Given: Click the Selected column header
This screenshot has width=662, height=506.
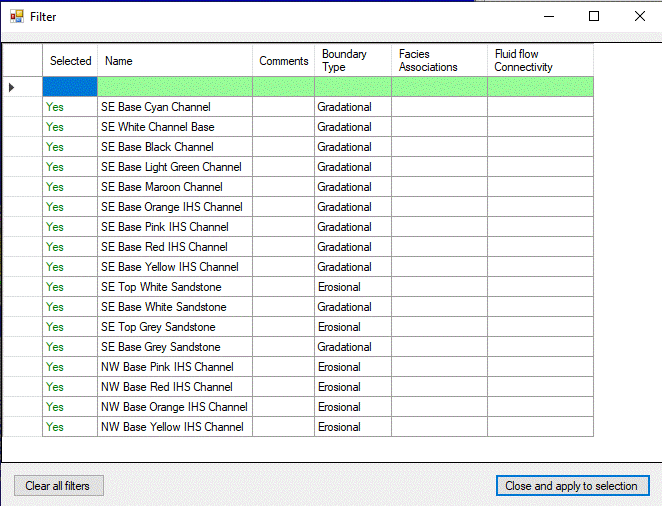Looking at the screenshot, I should point(70,61).
